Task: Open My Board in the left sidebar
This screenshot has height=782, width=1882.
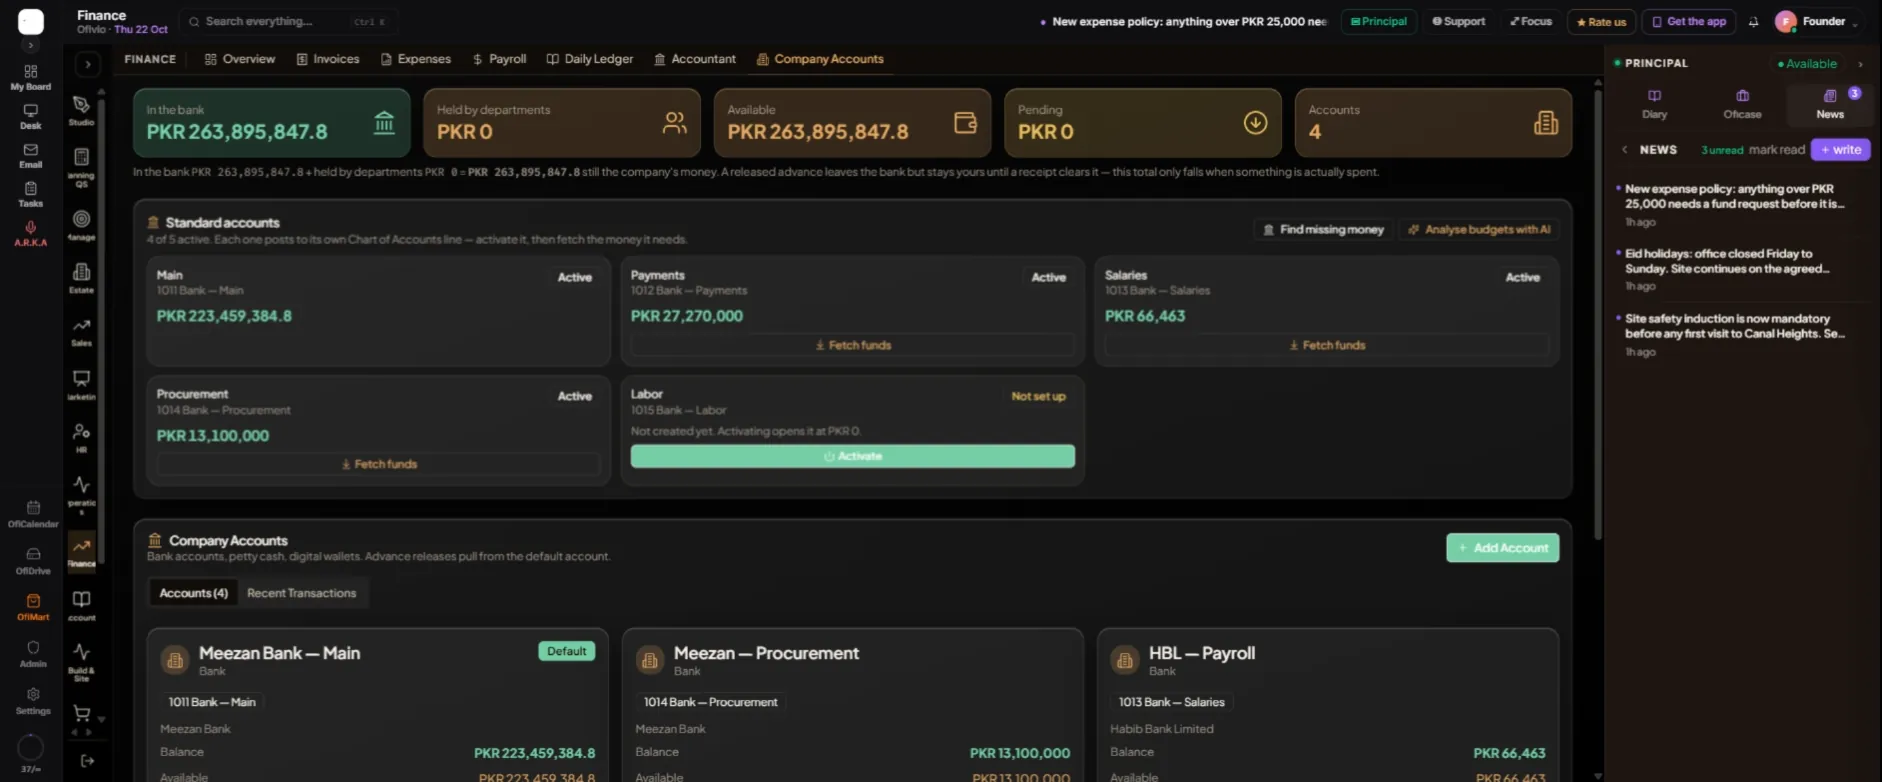Action: pos(31,77)
